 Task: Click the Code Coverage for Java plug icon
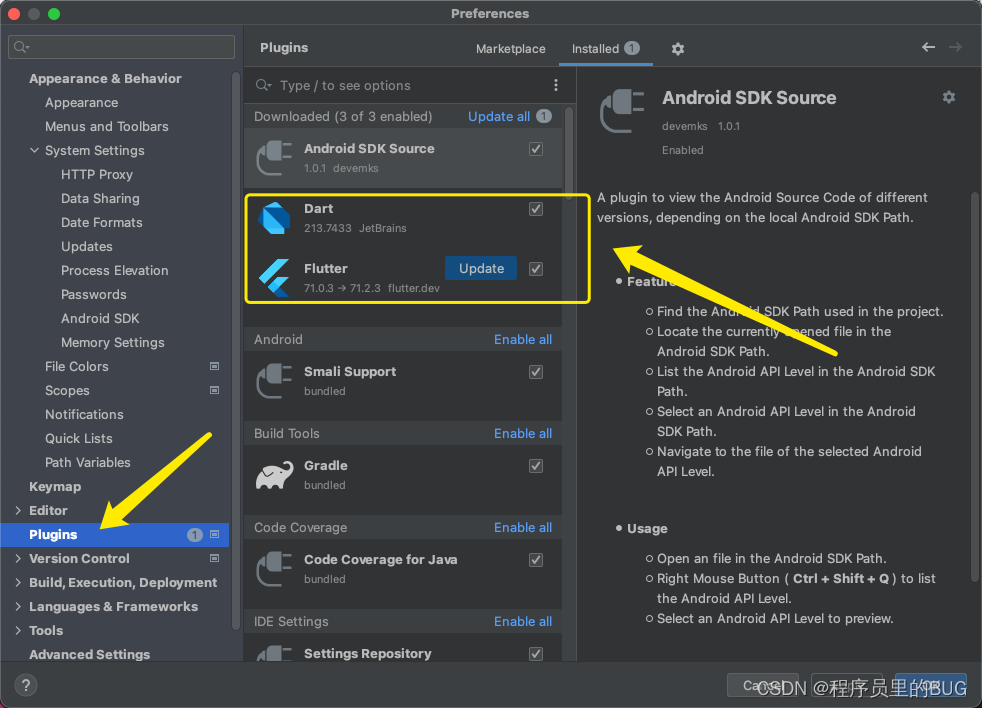click(274, 569)
